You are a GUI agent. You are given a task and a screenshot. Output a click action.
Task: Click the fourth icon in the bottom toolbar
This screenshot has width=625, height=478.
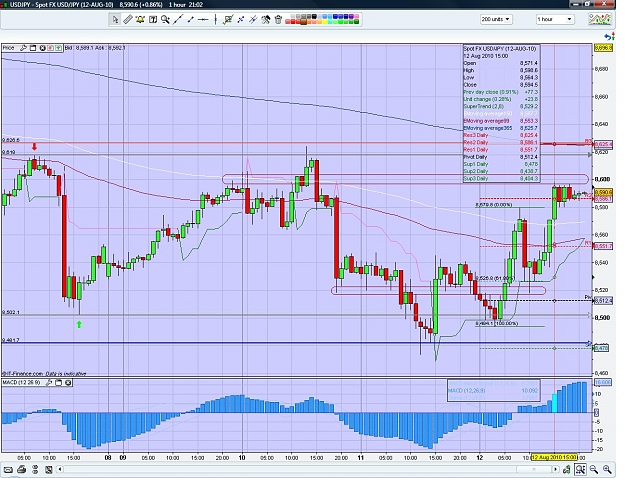coord(48,469)
